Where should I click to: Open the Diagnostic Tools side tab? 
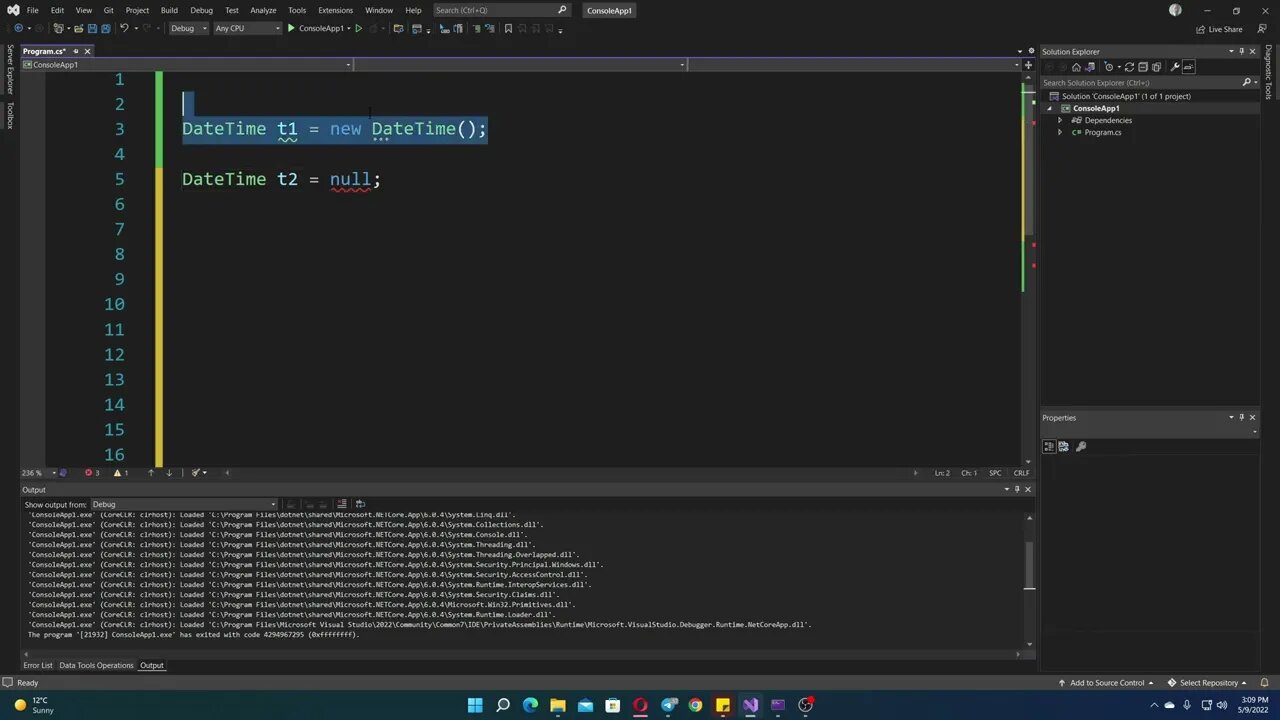1268,72
